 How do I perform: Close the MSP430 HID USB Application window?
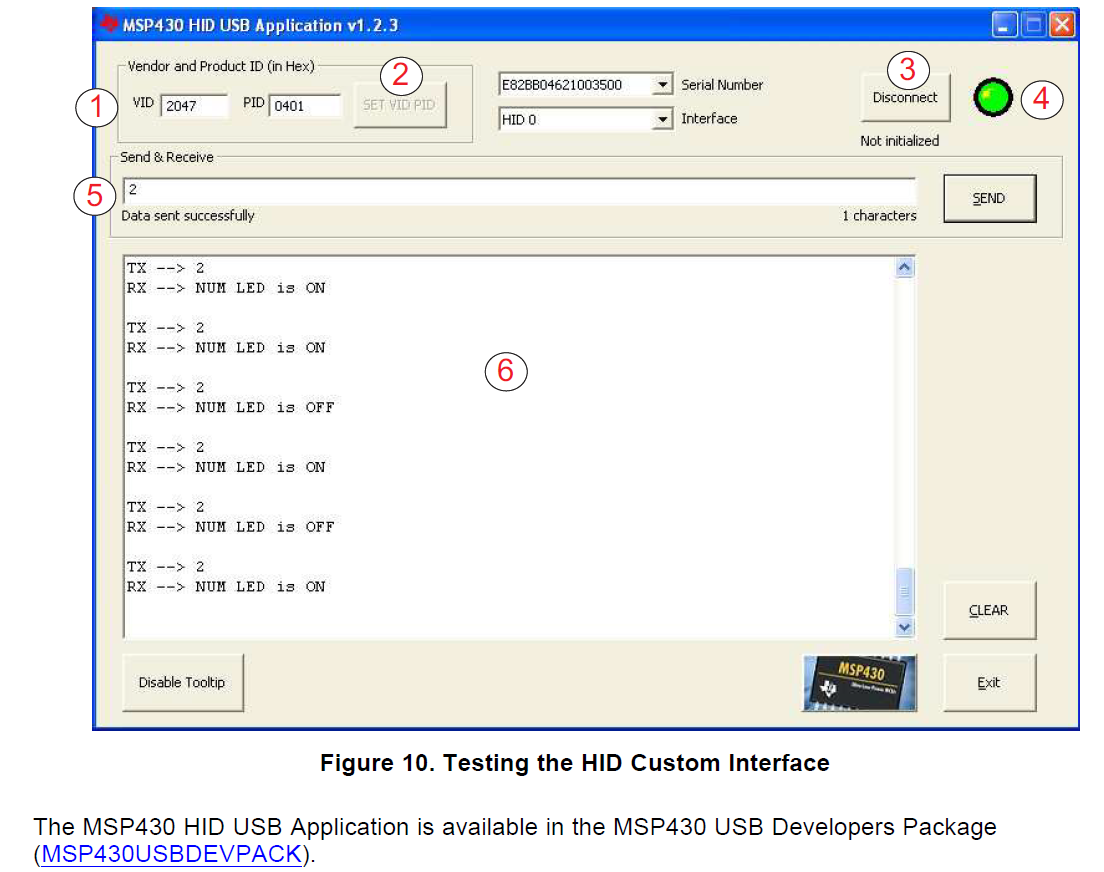click(1062, 25)
